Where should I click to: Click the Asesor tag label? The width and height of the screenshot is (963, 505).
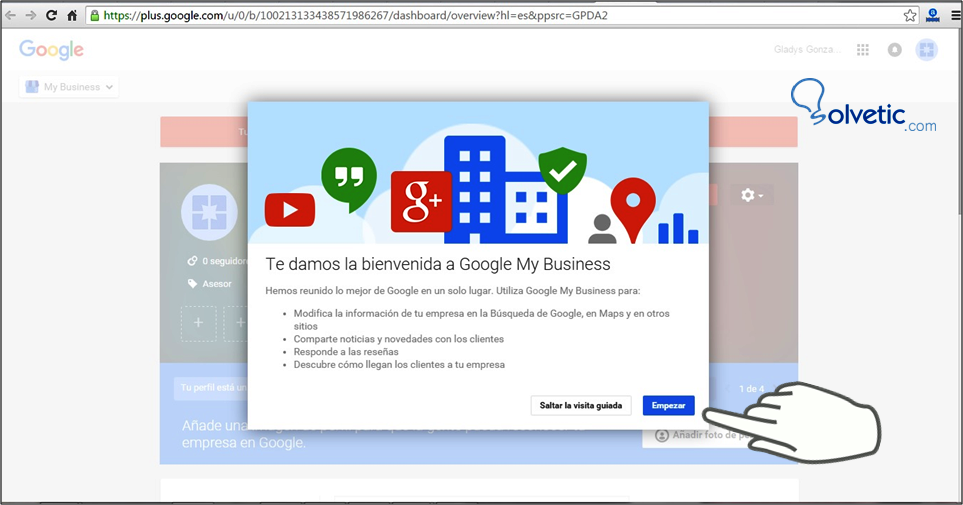click(x=217, y=284)
